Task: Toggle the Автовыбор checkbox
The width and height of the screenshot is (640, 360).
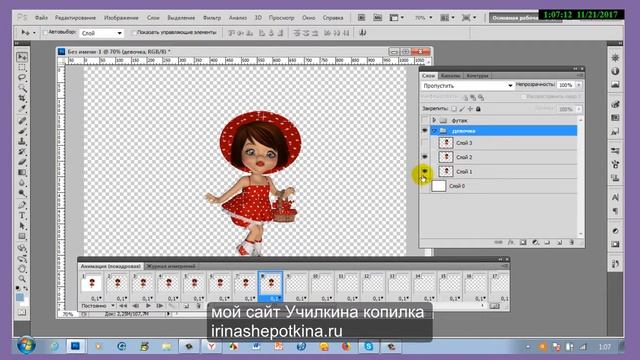Action: (x=45, y=32)
